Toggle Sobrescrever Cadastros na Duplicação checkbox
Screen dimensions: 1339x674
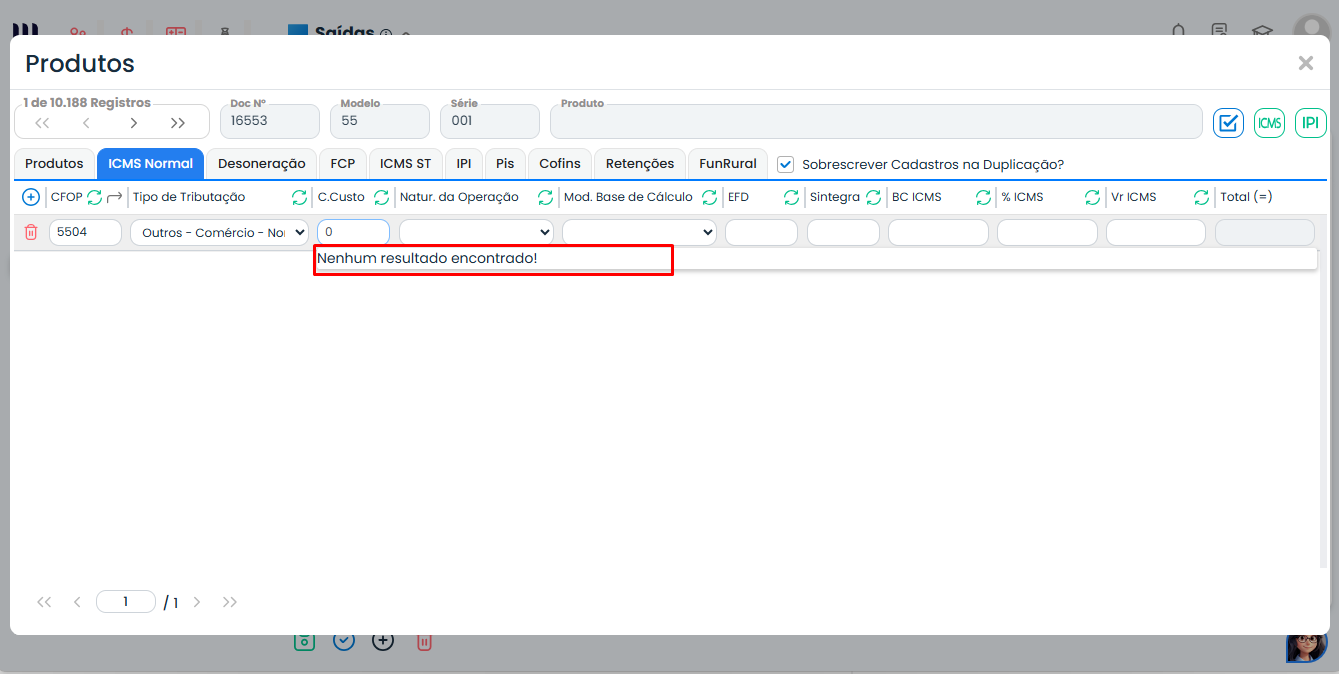pos(786,164)
